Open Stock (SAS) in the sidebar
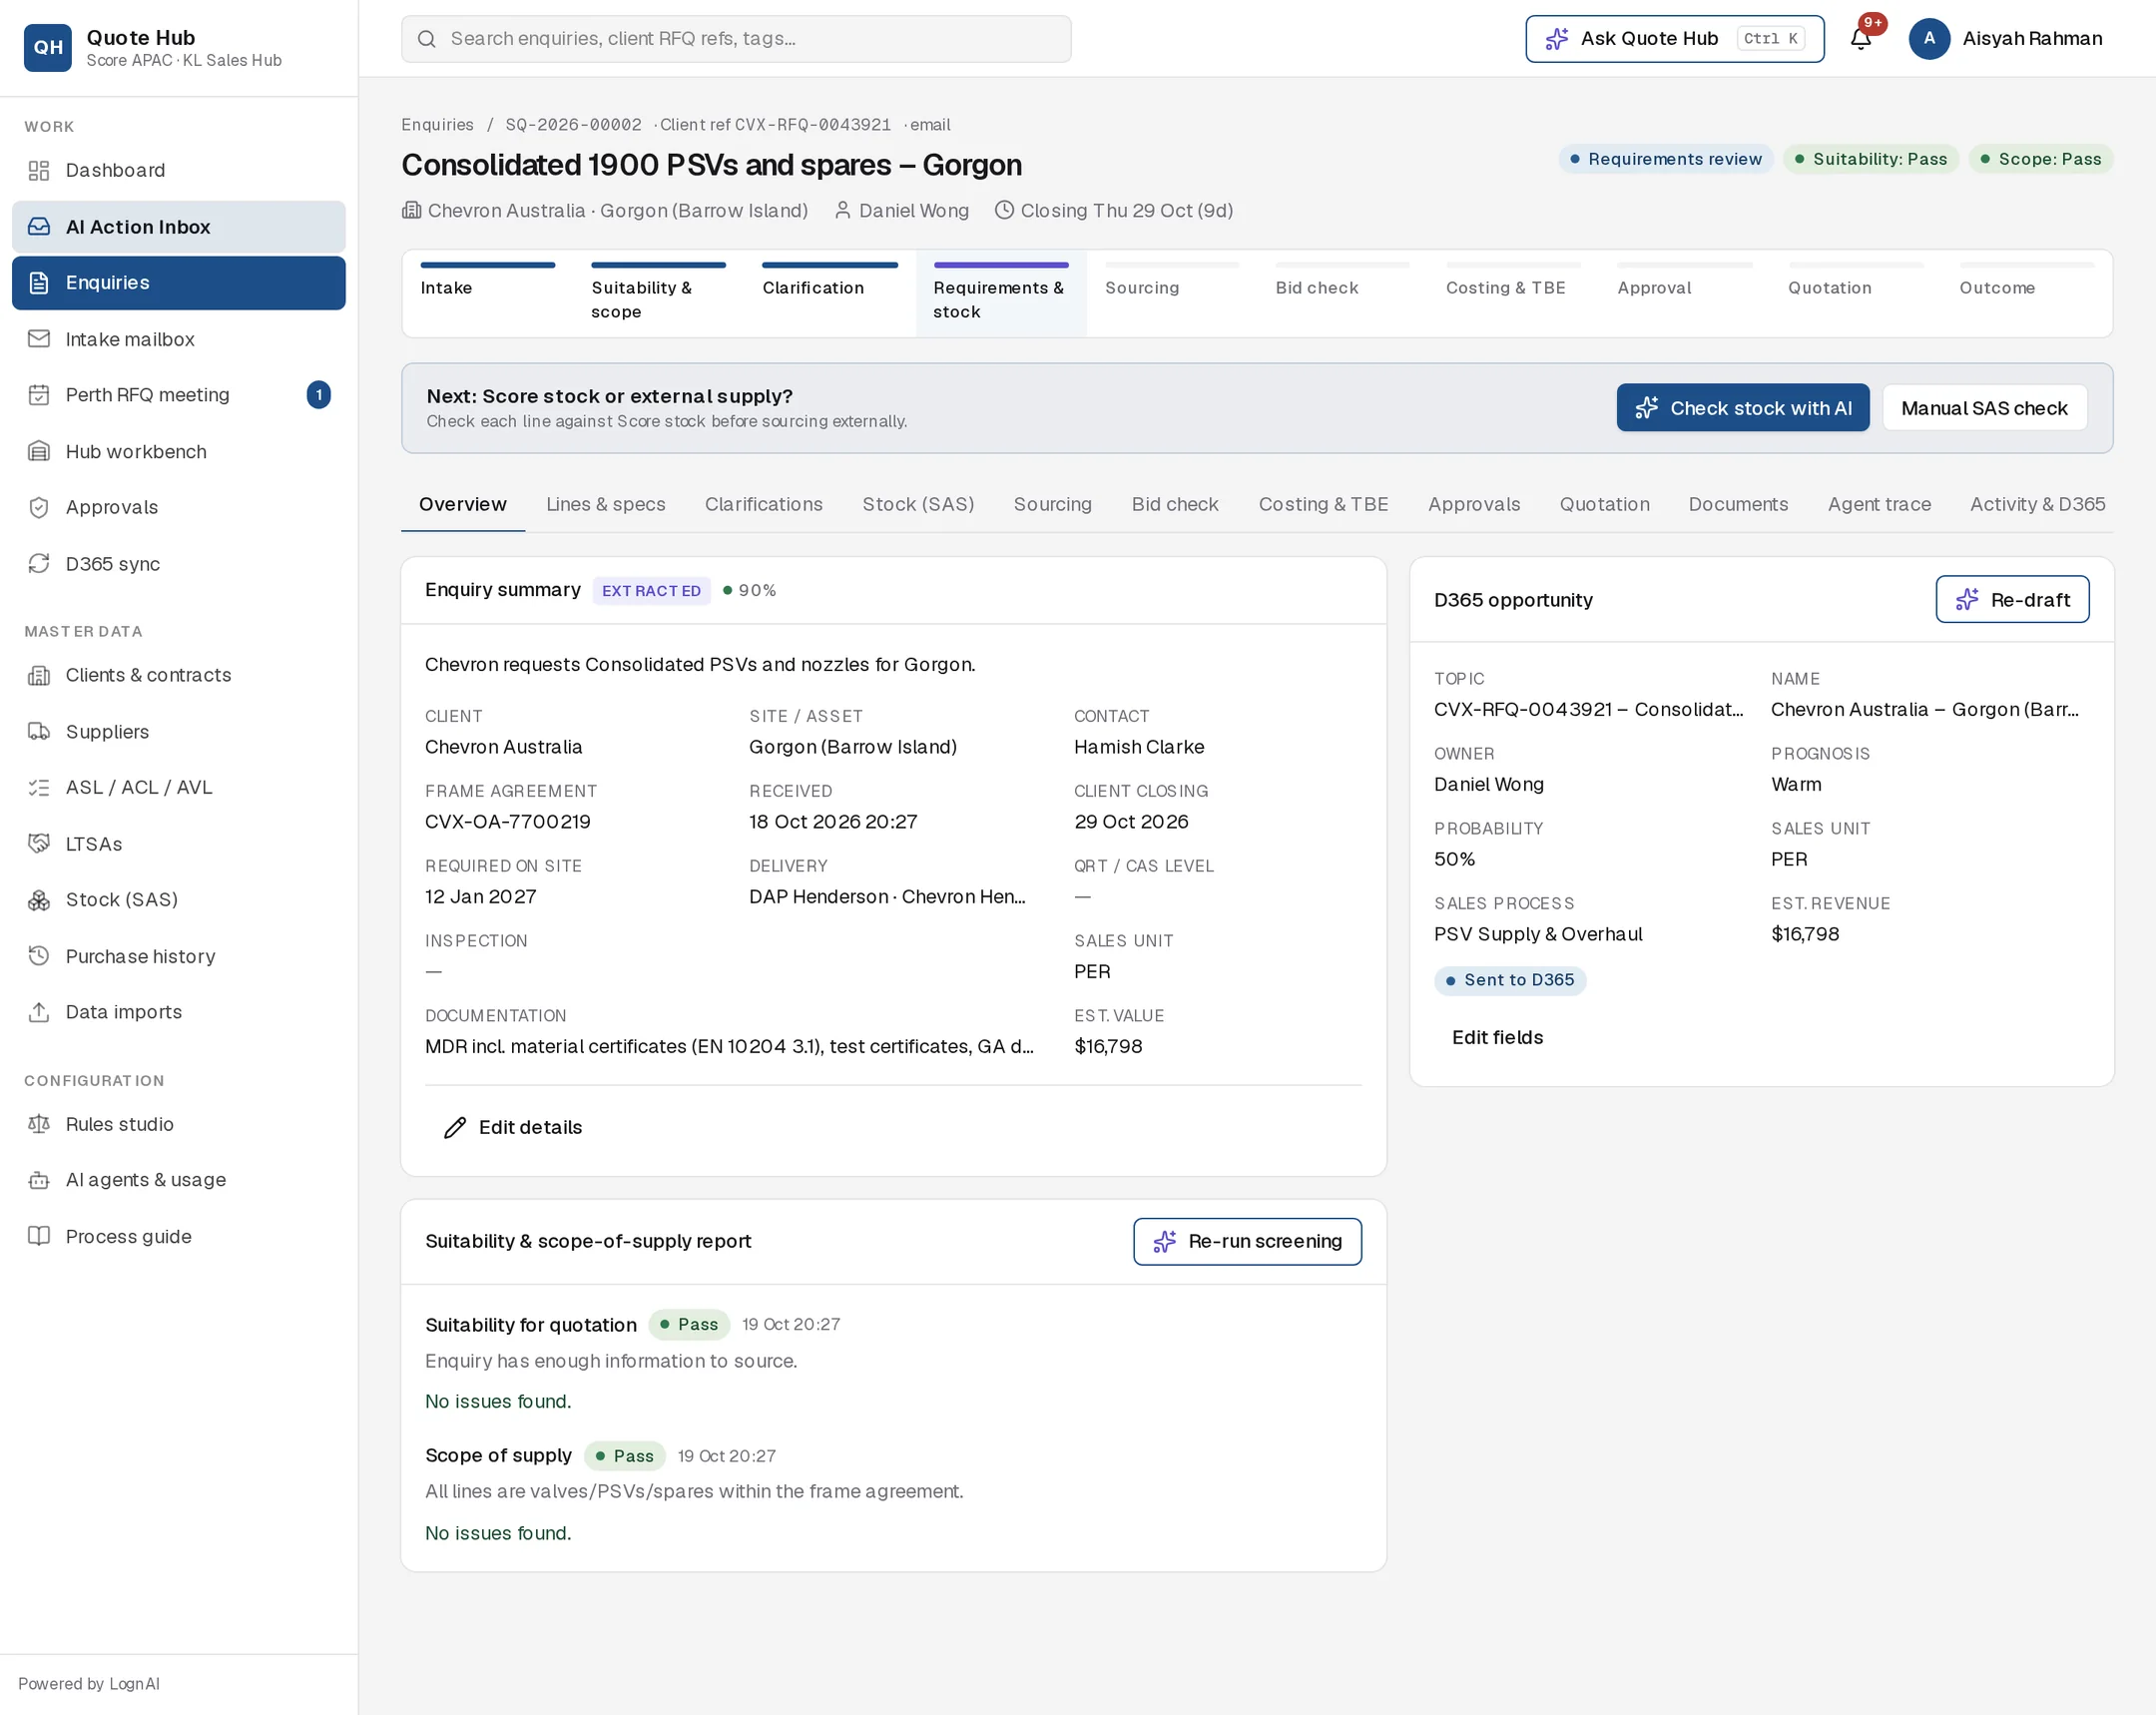 179,900
